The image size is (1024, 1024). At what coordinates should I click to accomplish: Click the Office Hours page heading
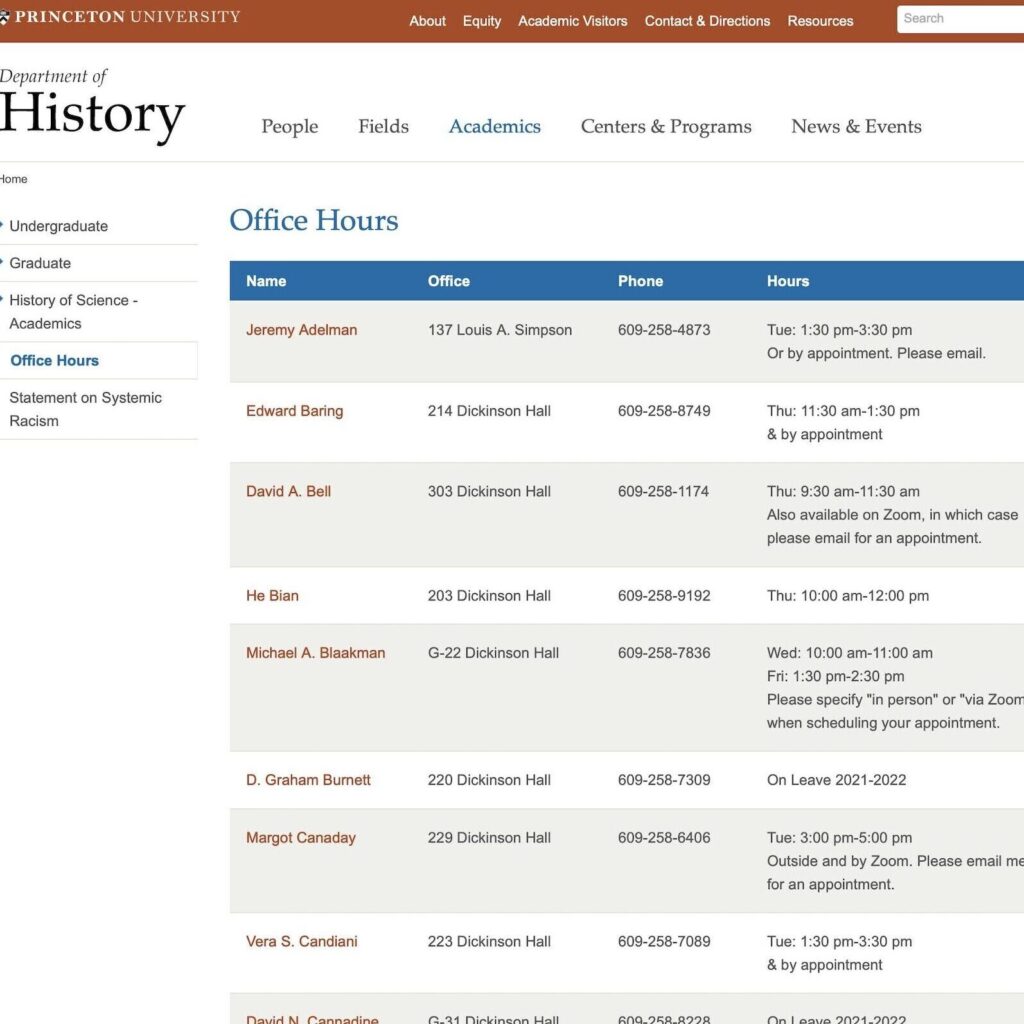click(x=313, y=220)
